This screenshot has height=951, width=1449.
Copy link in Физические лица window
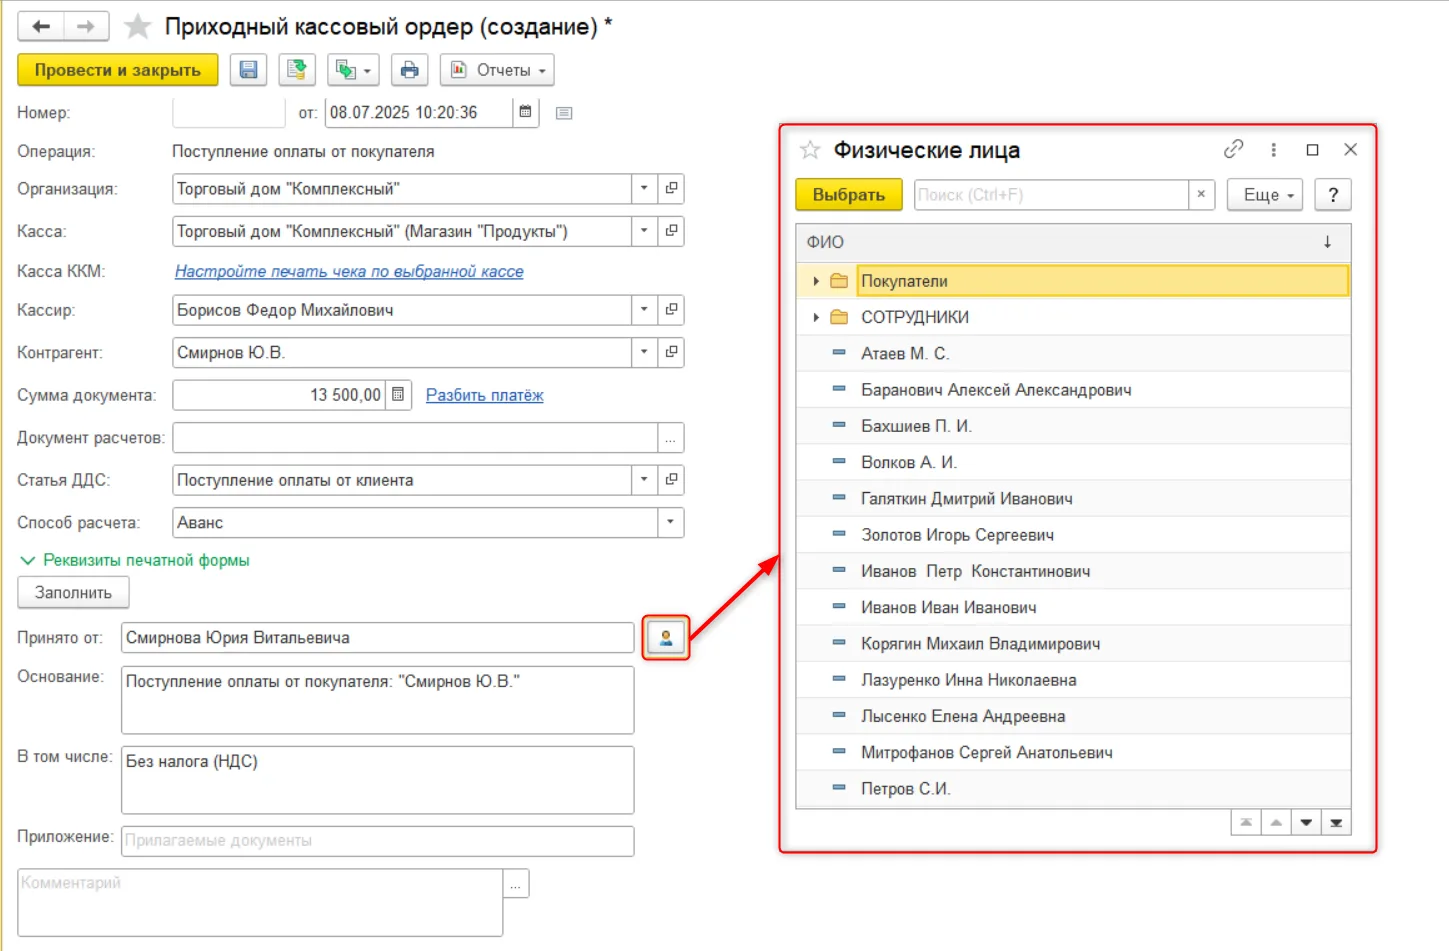click(x=1234, y=149)
